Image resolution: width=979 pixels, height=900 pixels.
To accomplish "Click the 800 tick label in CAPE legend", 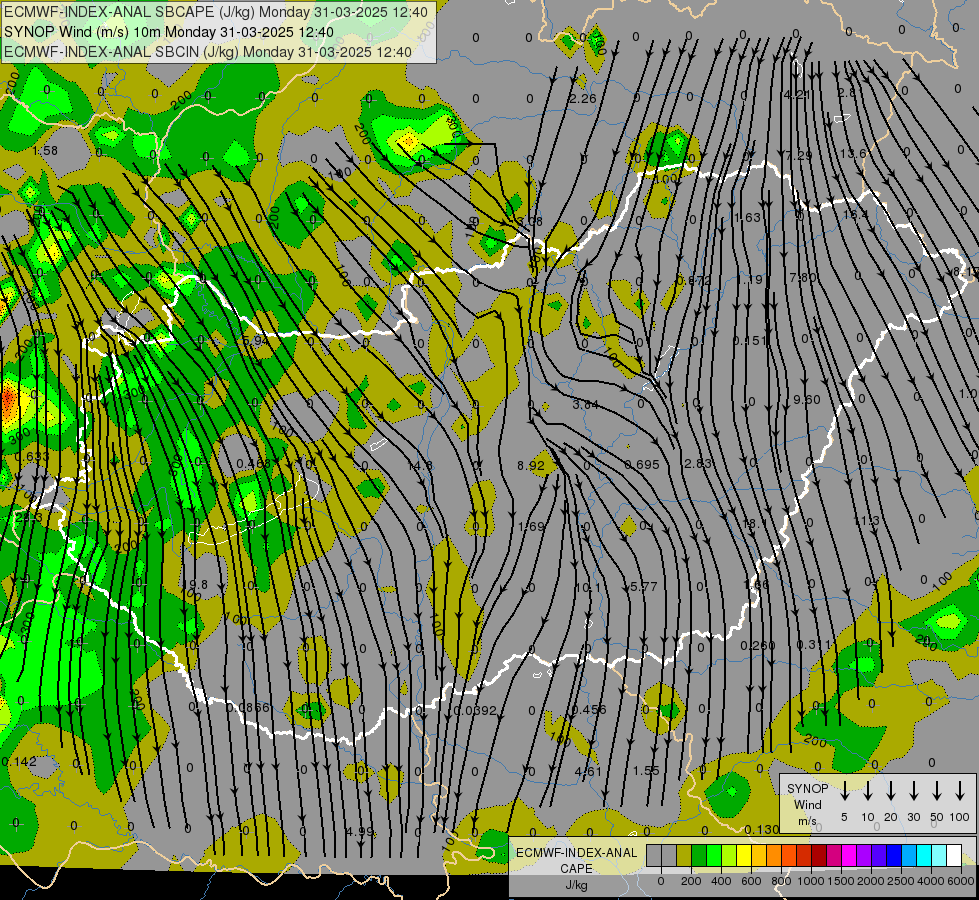I will point(781,881).
